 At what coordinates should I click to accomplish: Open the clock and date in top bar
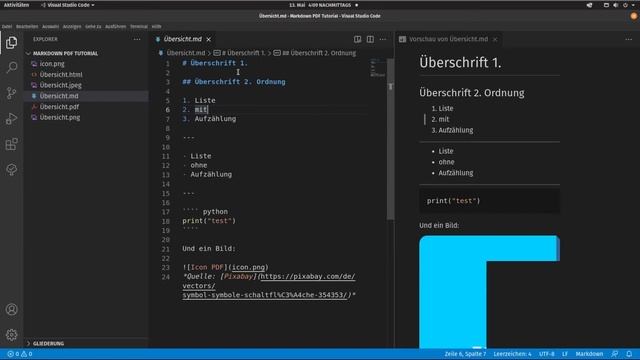(x=320, y=5)
